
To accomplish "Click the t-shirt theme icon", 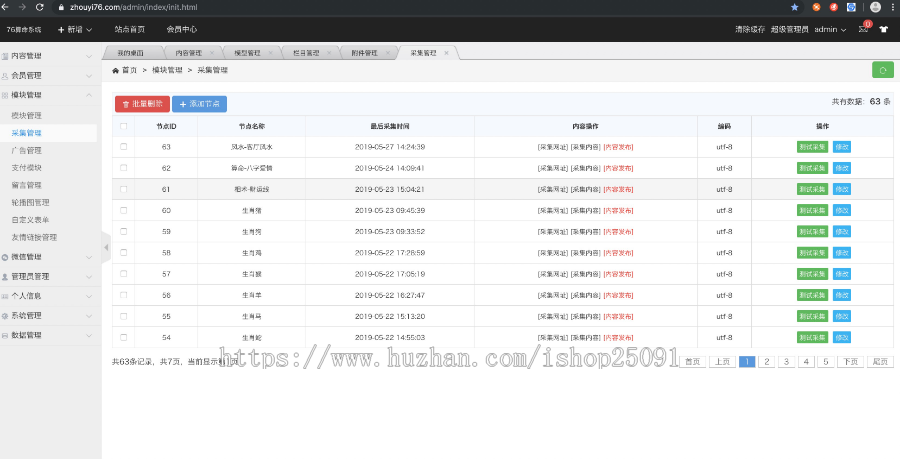I will point(883,29).
